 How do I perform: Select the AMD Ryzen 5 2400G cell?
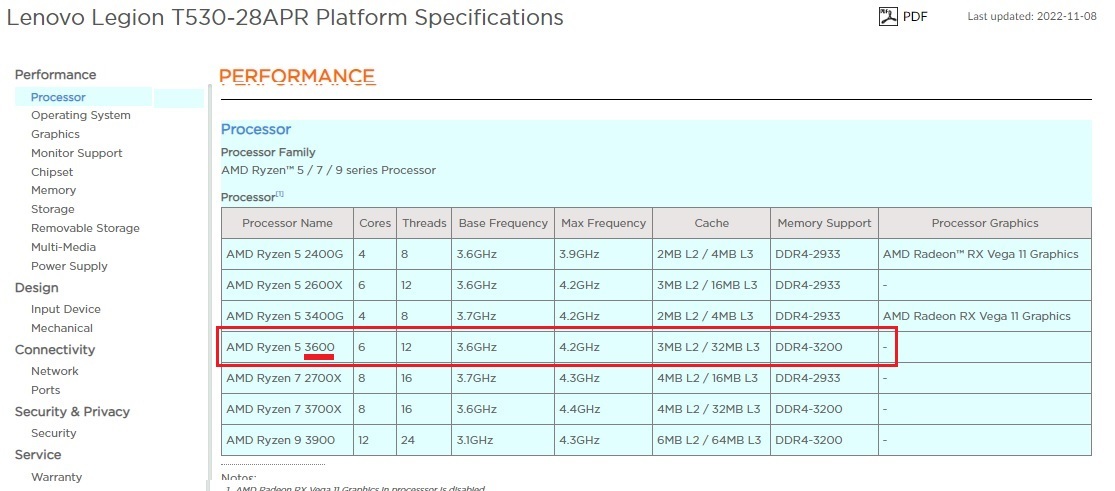point(287,254)
